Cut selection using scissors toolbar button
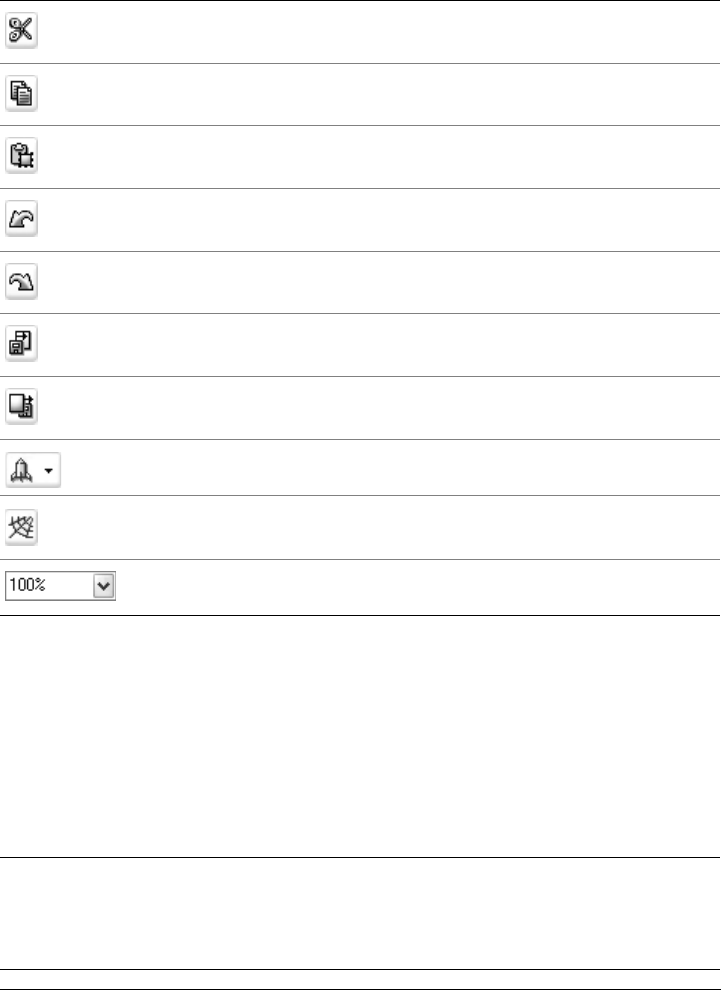721x990 pixels. 21,30
